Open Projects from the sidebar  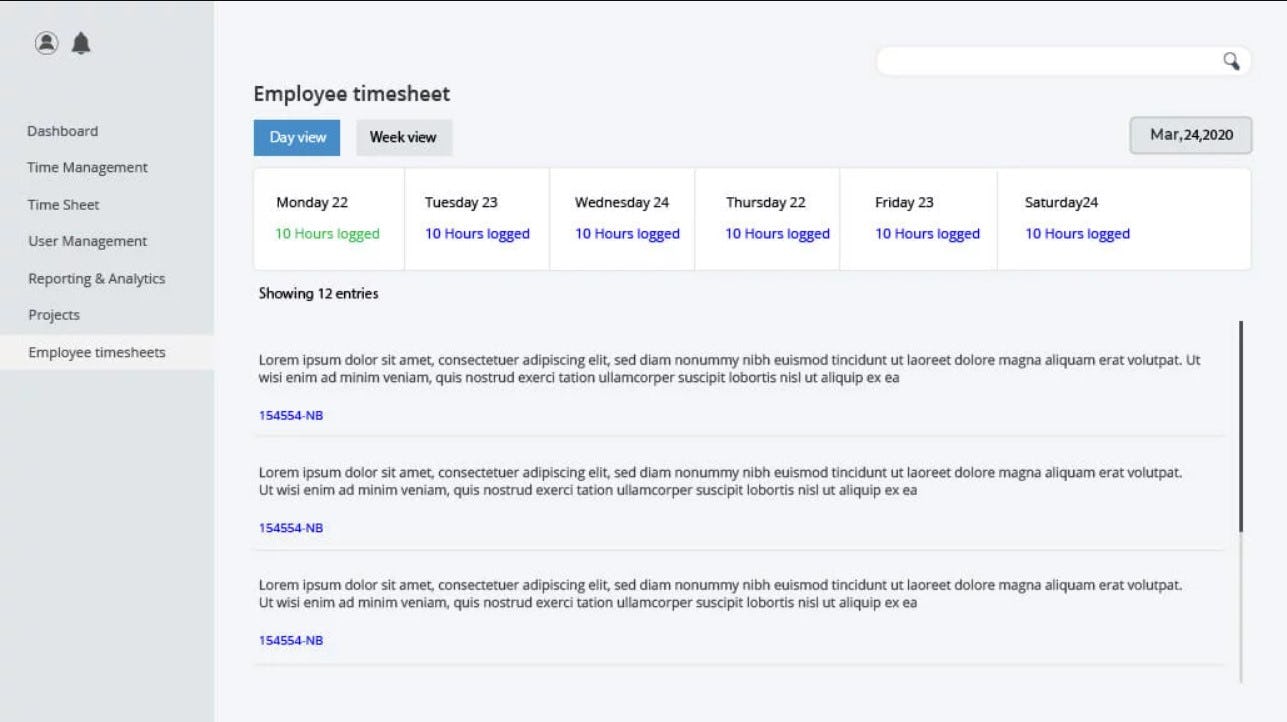point(54,315)
